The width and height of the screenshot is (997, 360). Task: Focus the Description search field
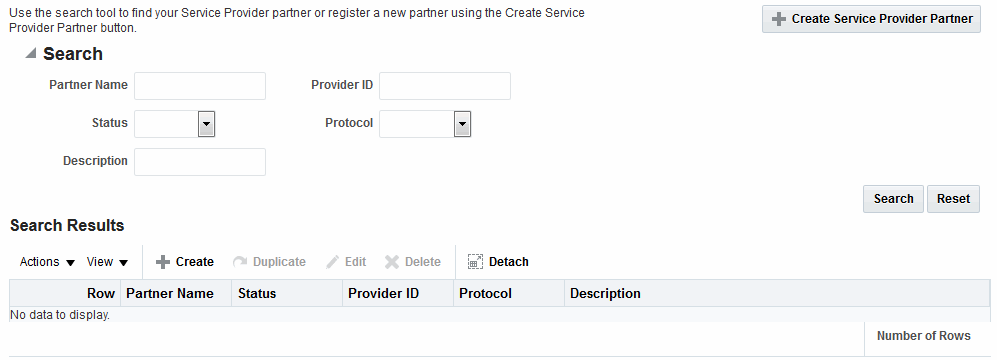(x=200, y=162)
